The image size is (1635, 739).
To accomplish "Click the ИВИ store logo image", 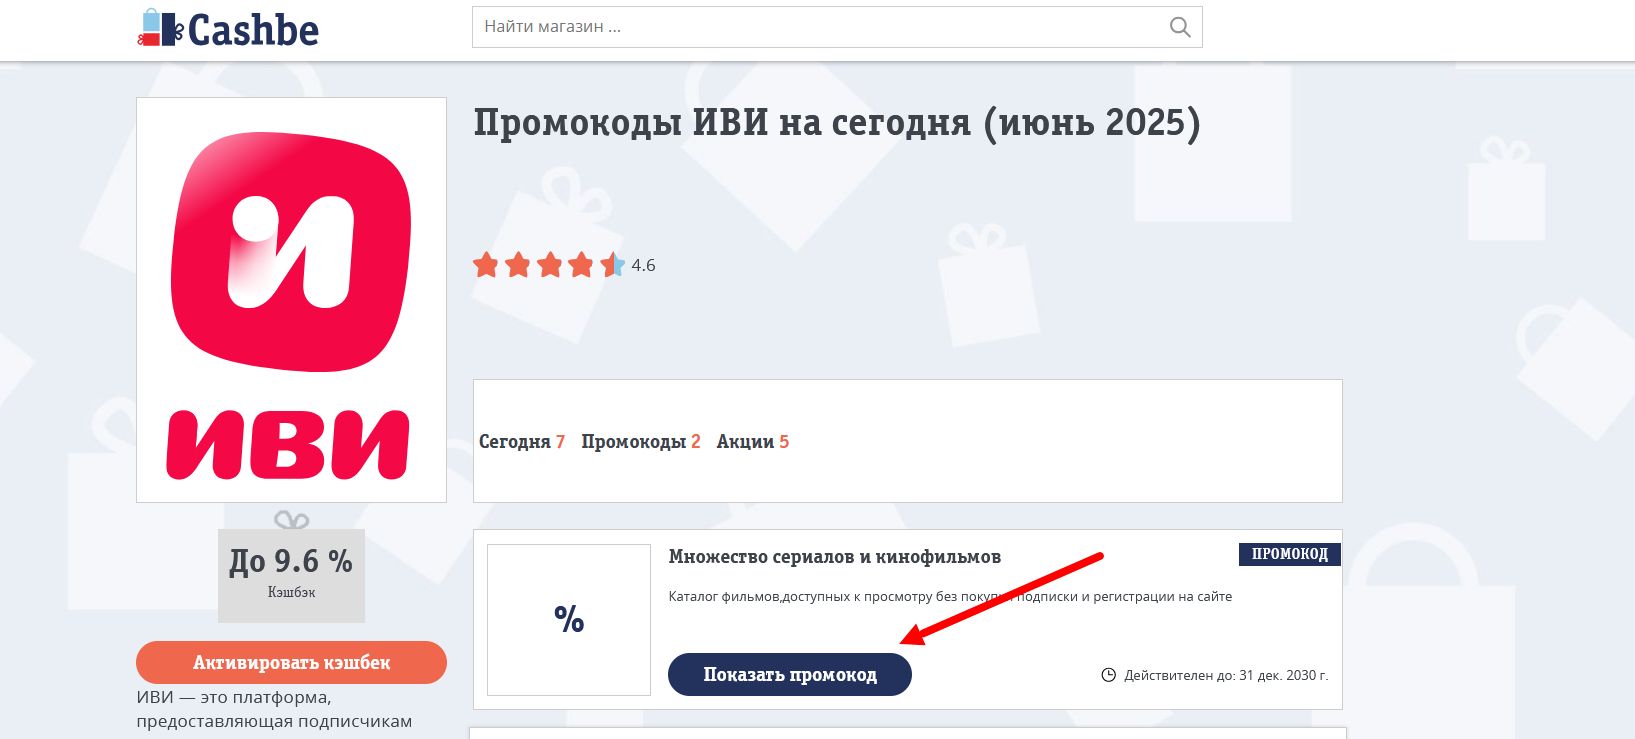I will pyautogui.click(x=291, y=300).
